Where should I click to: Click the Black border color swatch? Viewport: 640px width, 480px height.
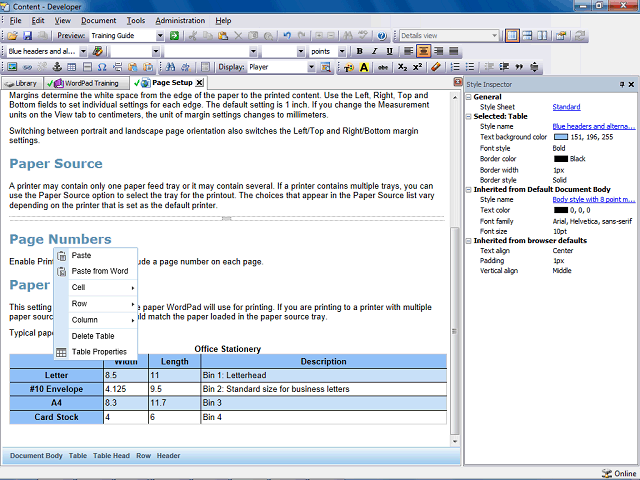coord(561,159)
